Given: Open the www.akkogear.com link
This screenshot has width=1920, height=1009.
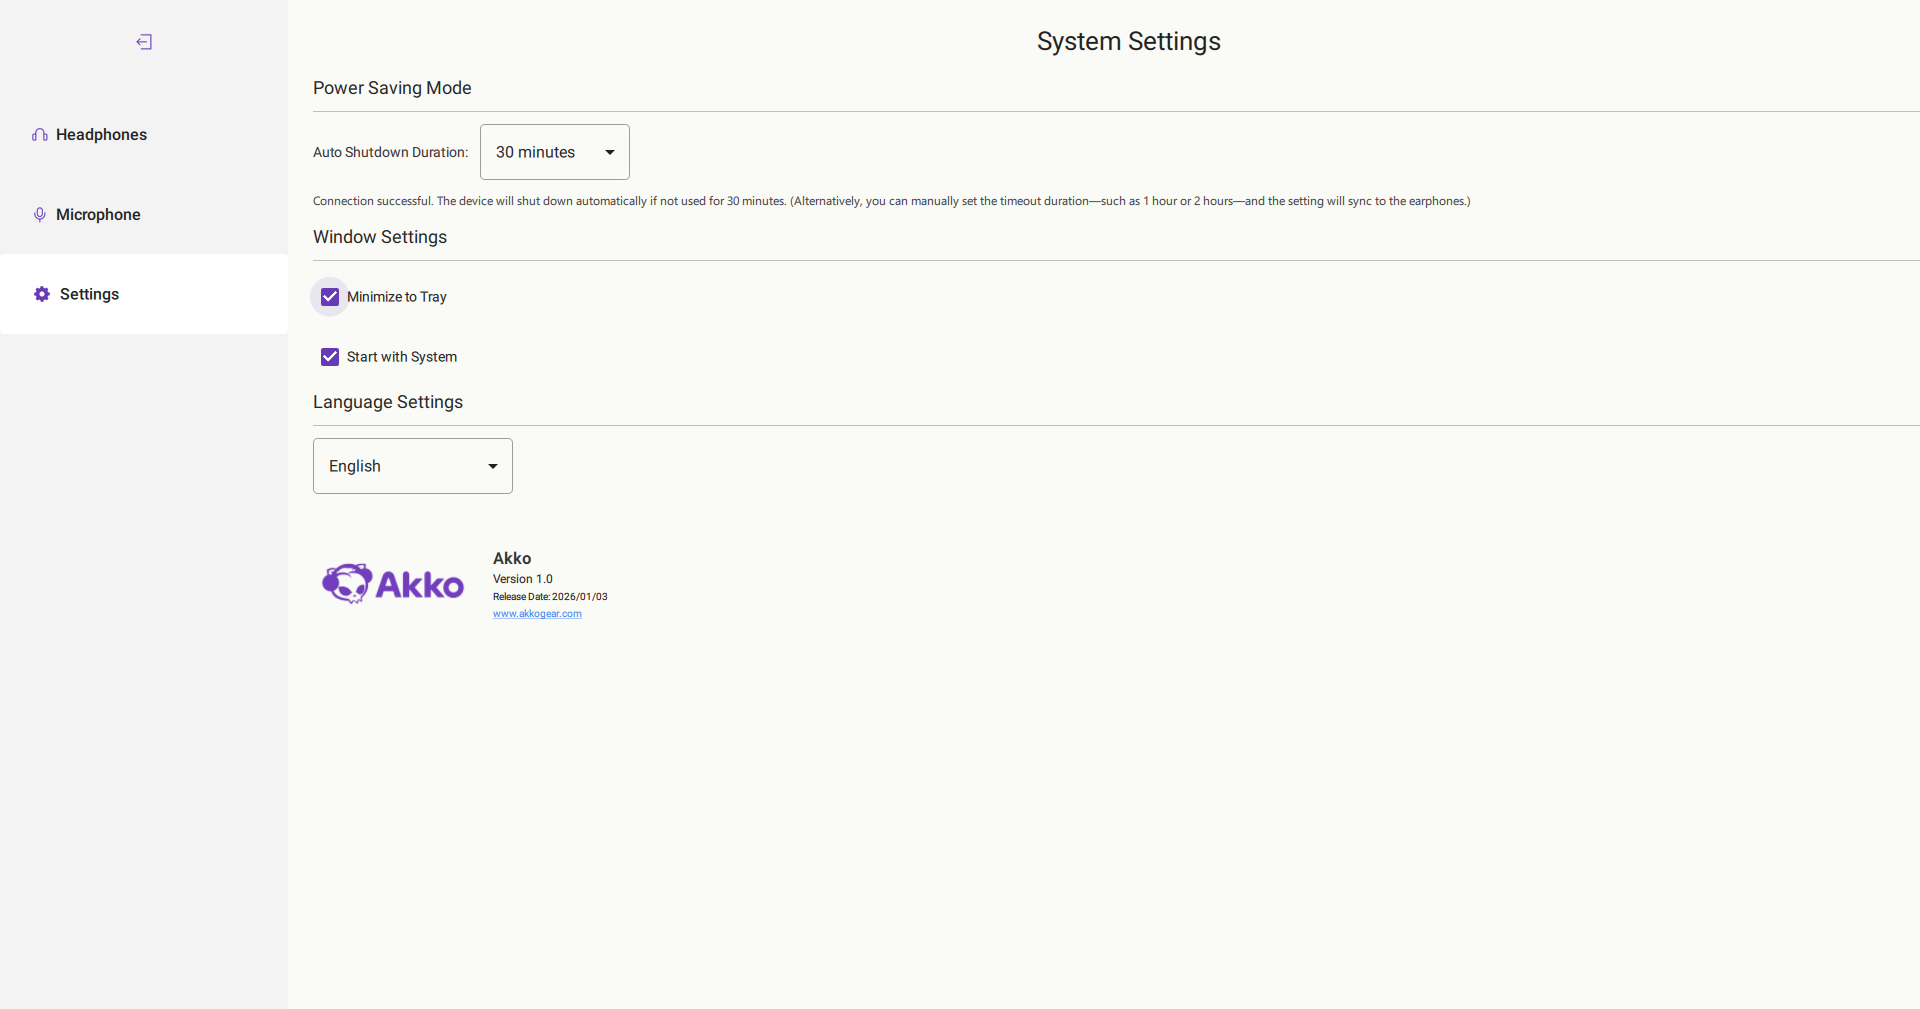Looking at the screenshot, I should click(537, 614).
